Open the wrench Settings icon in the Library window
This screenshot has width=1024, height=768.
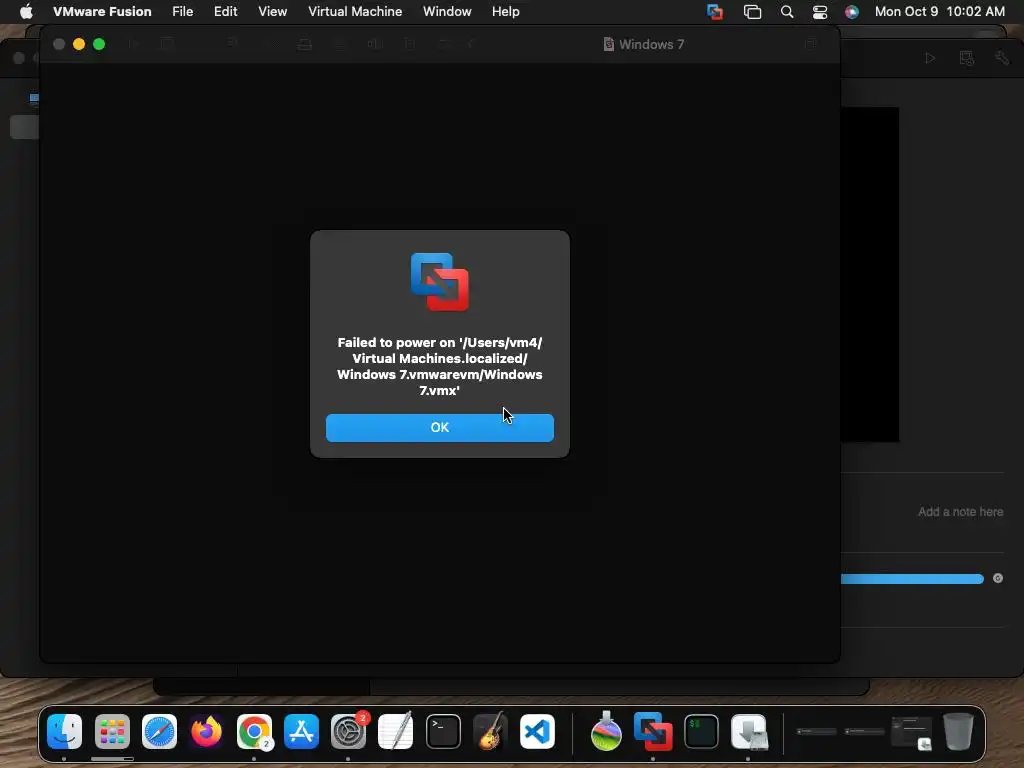[x=1002, y=58]
